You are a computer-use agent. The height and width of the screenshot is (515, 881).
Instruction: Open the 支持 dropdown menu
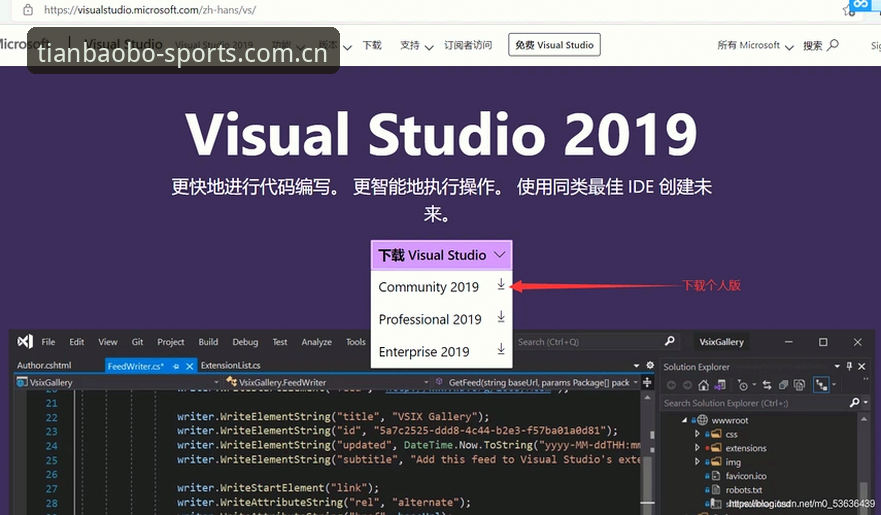416,45
